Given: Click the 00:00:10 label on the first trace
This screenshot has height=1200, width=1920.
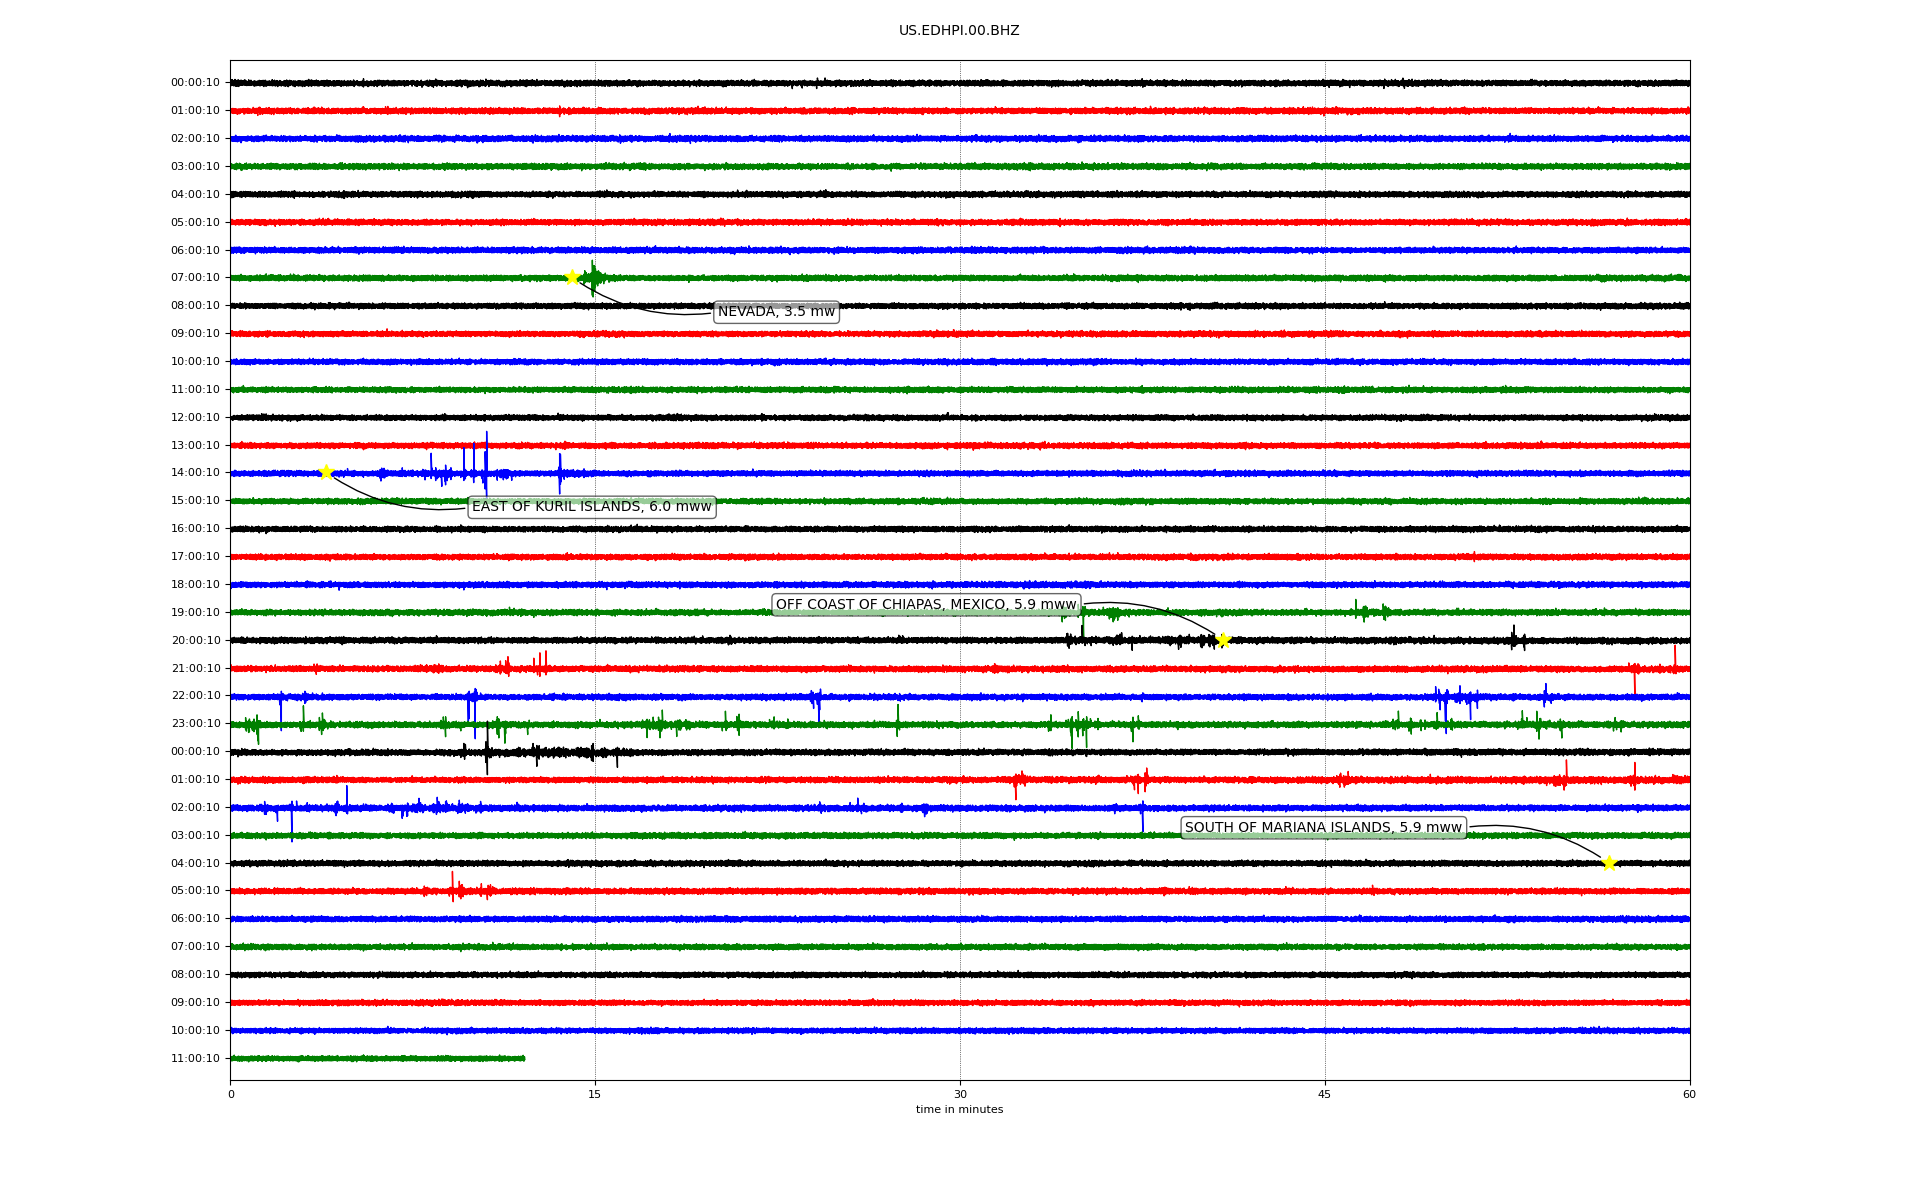Looking at the screenshot, I should (x=195, y=83).
